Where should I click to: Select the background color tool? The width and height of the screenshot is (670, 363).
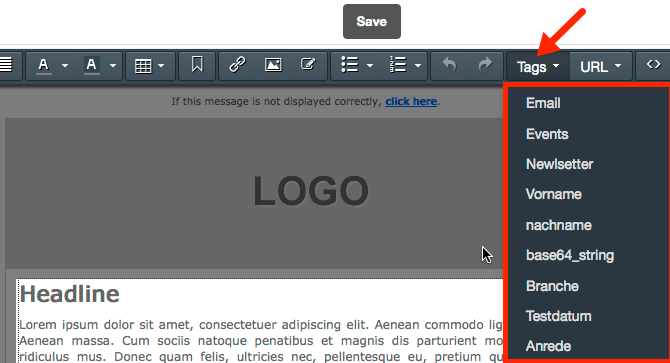coord(91,66)
